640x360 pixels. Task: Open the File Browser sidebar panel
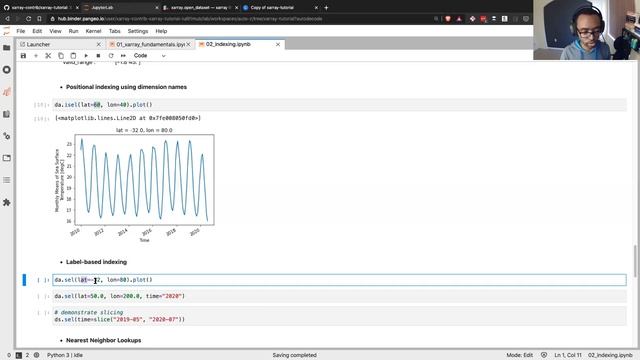coord(7,48)
